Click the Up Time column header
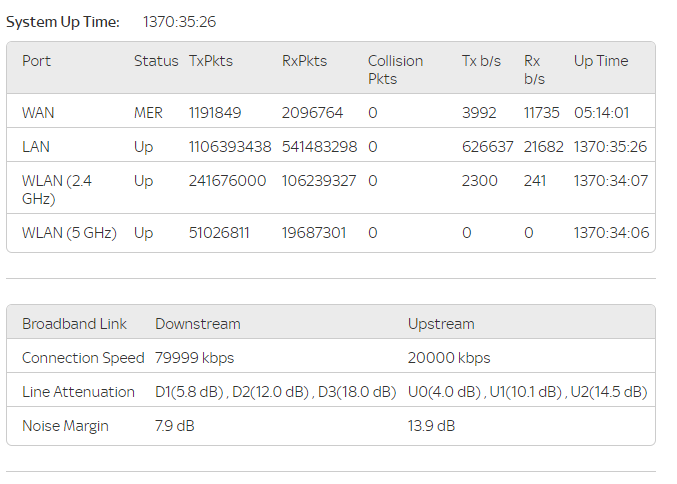Viewport: 677px width, 484px height. tap(601, 61)
